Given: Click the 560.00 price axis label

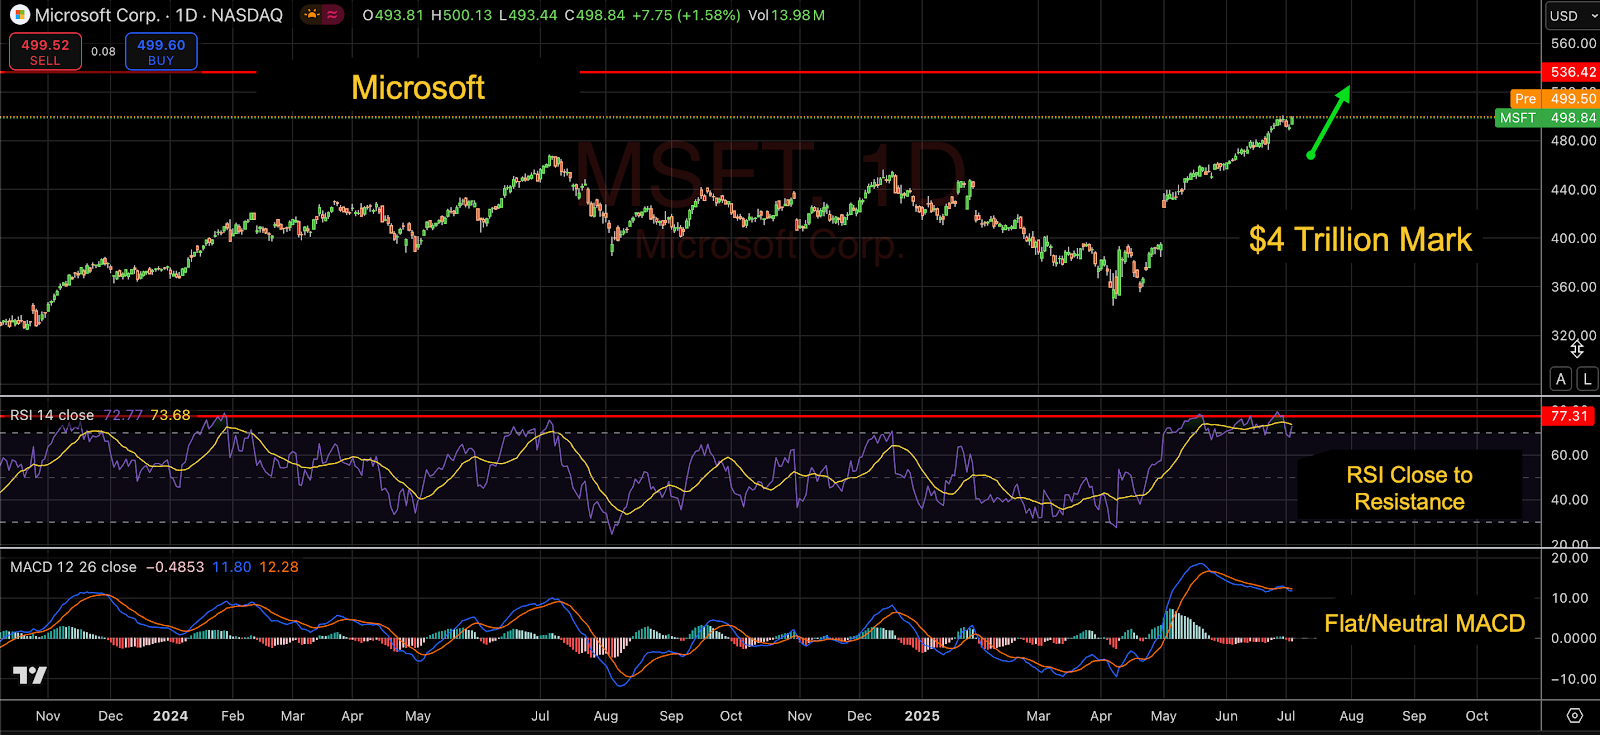Looking at the screenshot, I should point(1573,44).
